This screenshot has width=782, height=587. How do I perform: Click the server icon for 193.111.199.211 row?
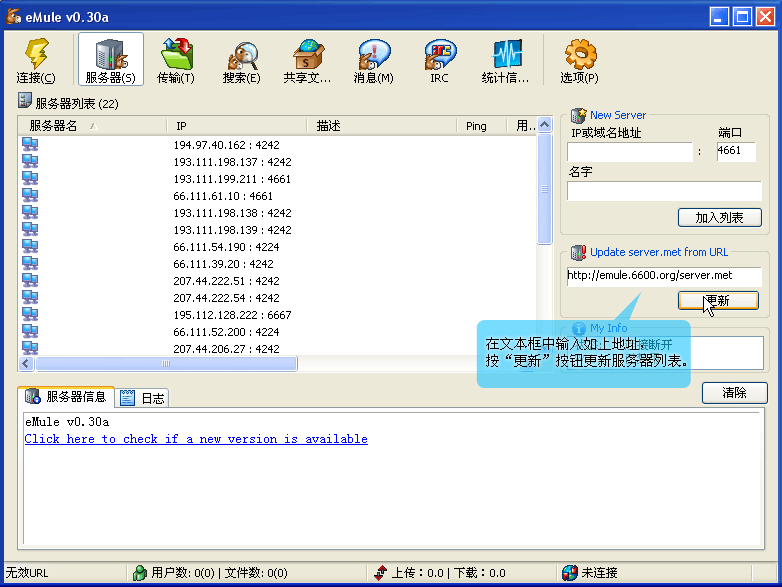tap(30, 179)
